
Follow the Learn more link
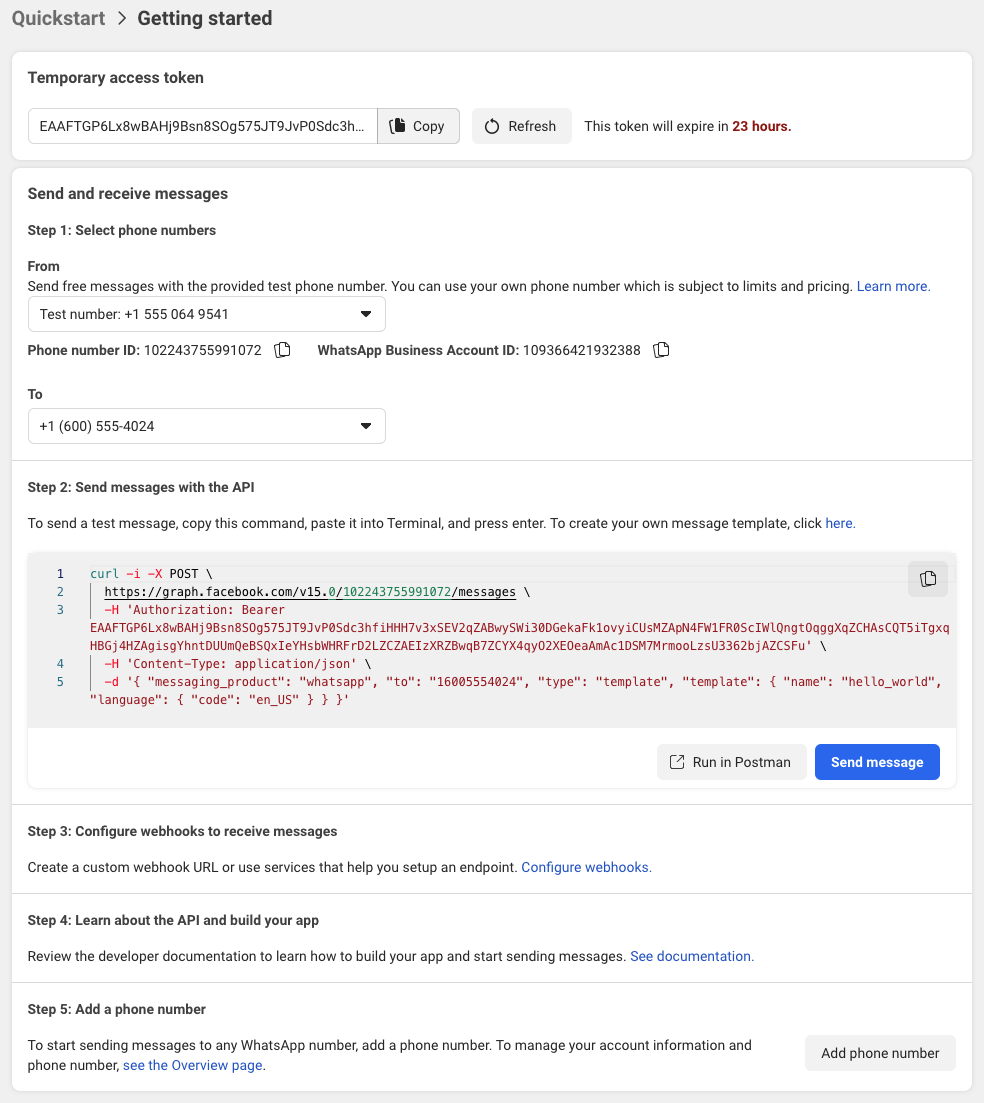[893, 286]
